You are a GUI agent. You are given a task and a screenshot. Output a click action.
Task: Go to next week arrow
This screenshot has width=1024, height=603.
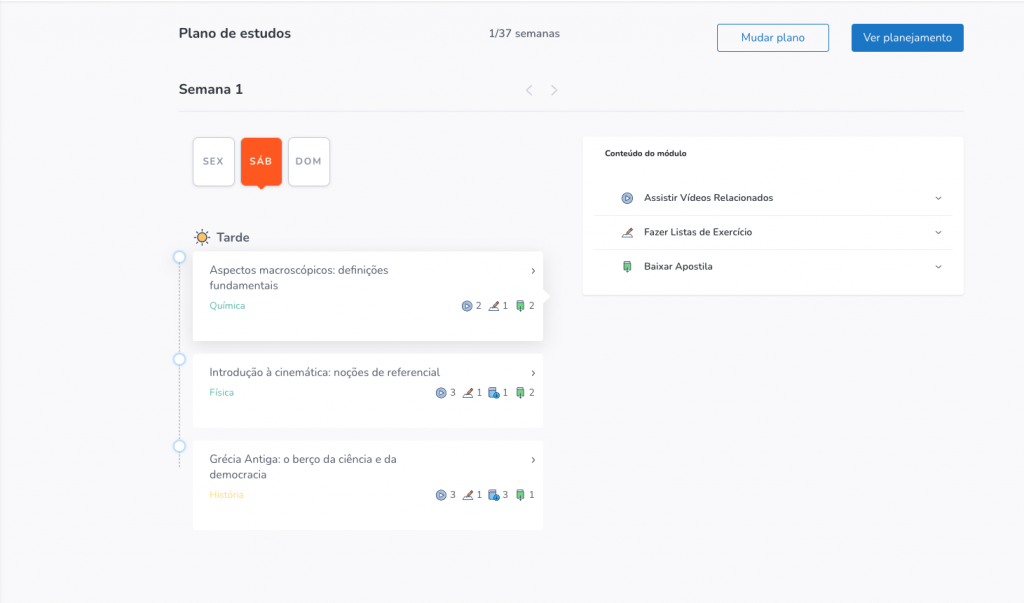click(554, 90)
